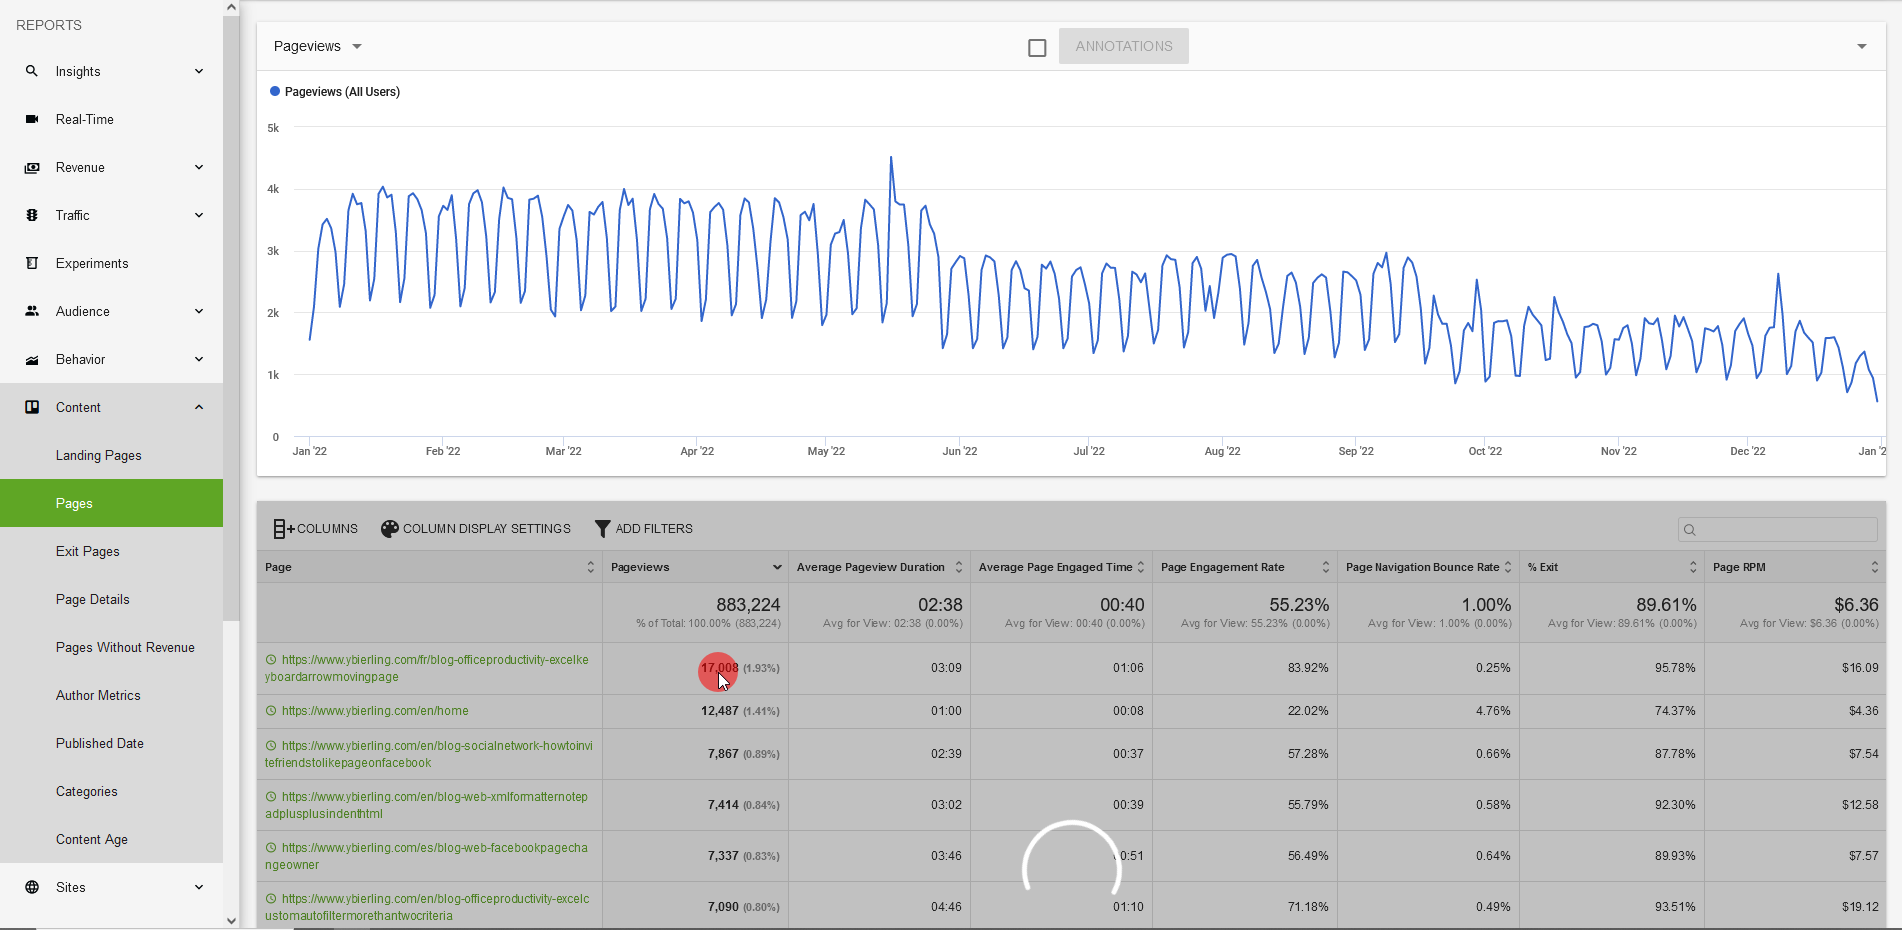This screenshot has width=1902, height=930.
Task: Open the ybierling.com/en/home page link
Action: coord(375,711)
